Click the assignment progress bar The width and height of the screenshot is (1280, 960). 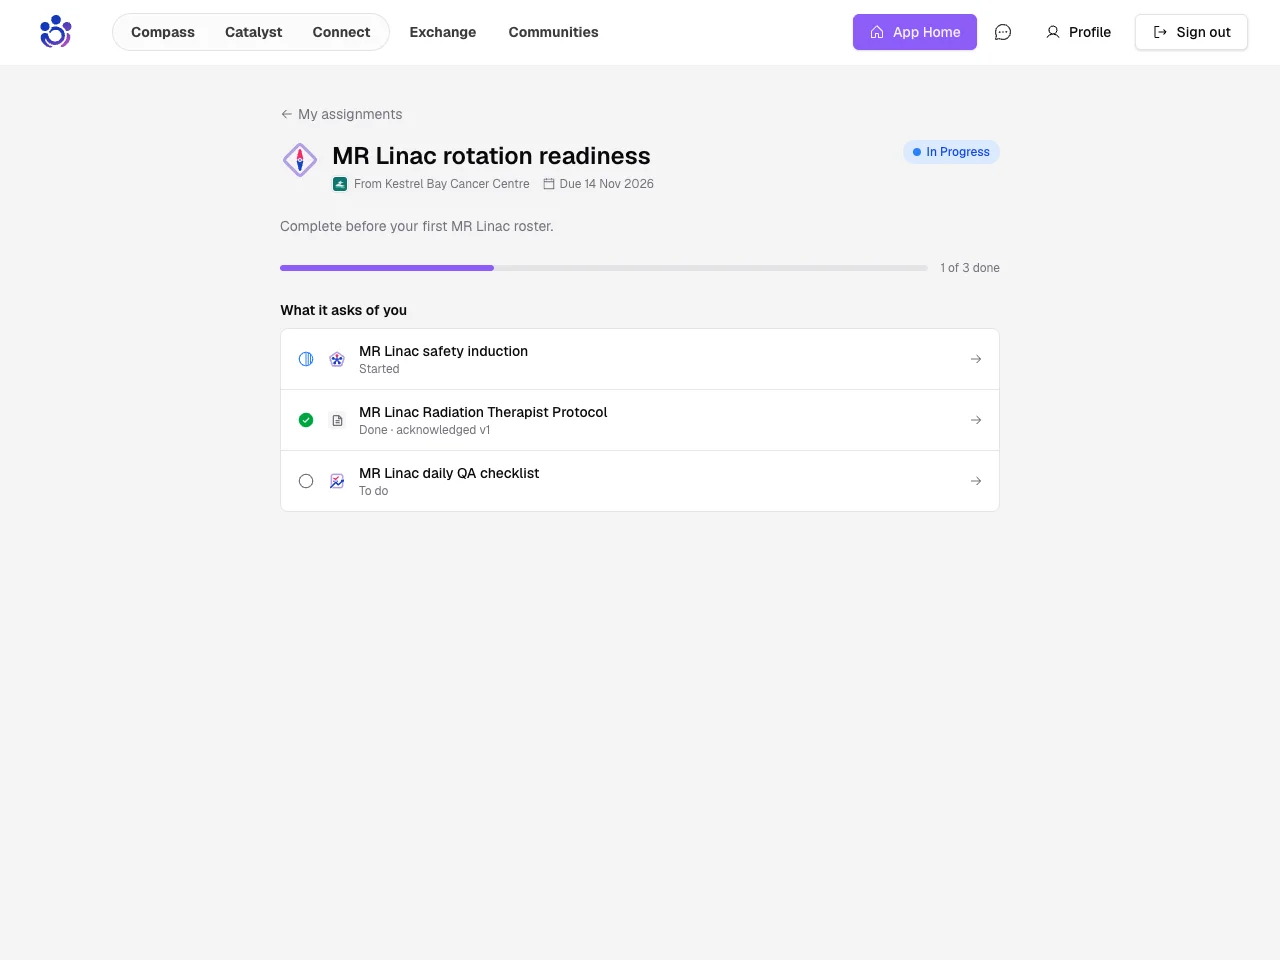(x=604, y=268)
